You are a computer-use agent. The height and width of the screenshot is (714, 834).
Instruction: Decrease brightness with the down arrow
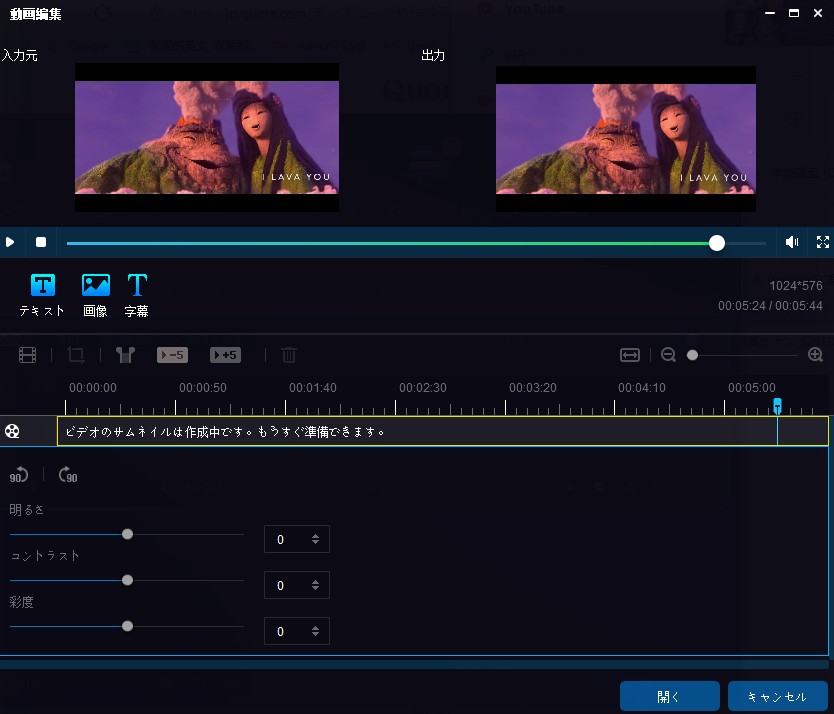coord(315,543)
